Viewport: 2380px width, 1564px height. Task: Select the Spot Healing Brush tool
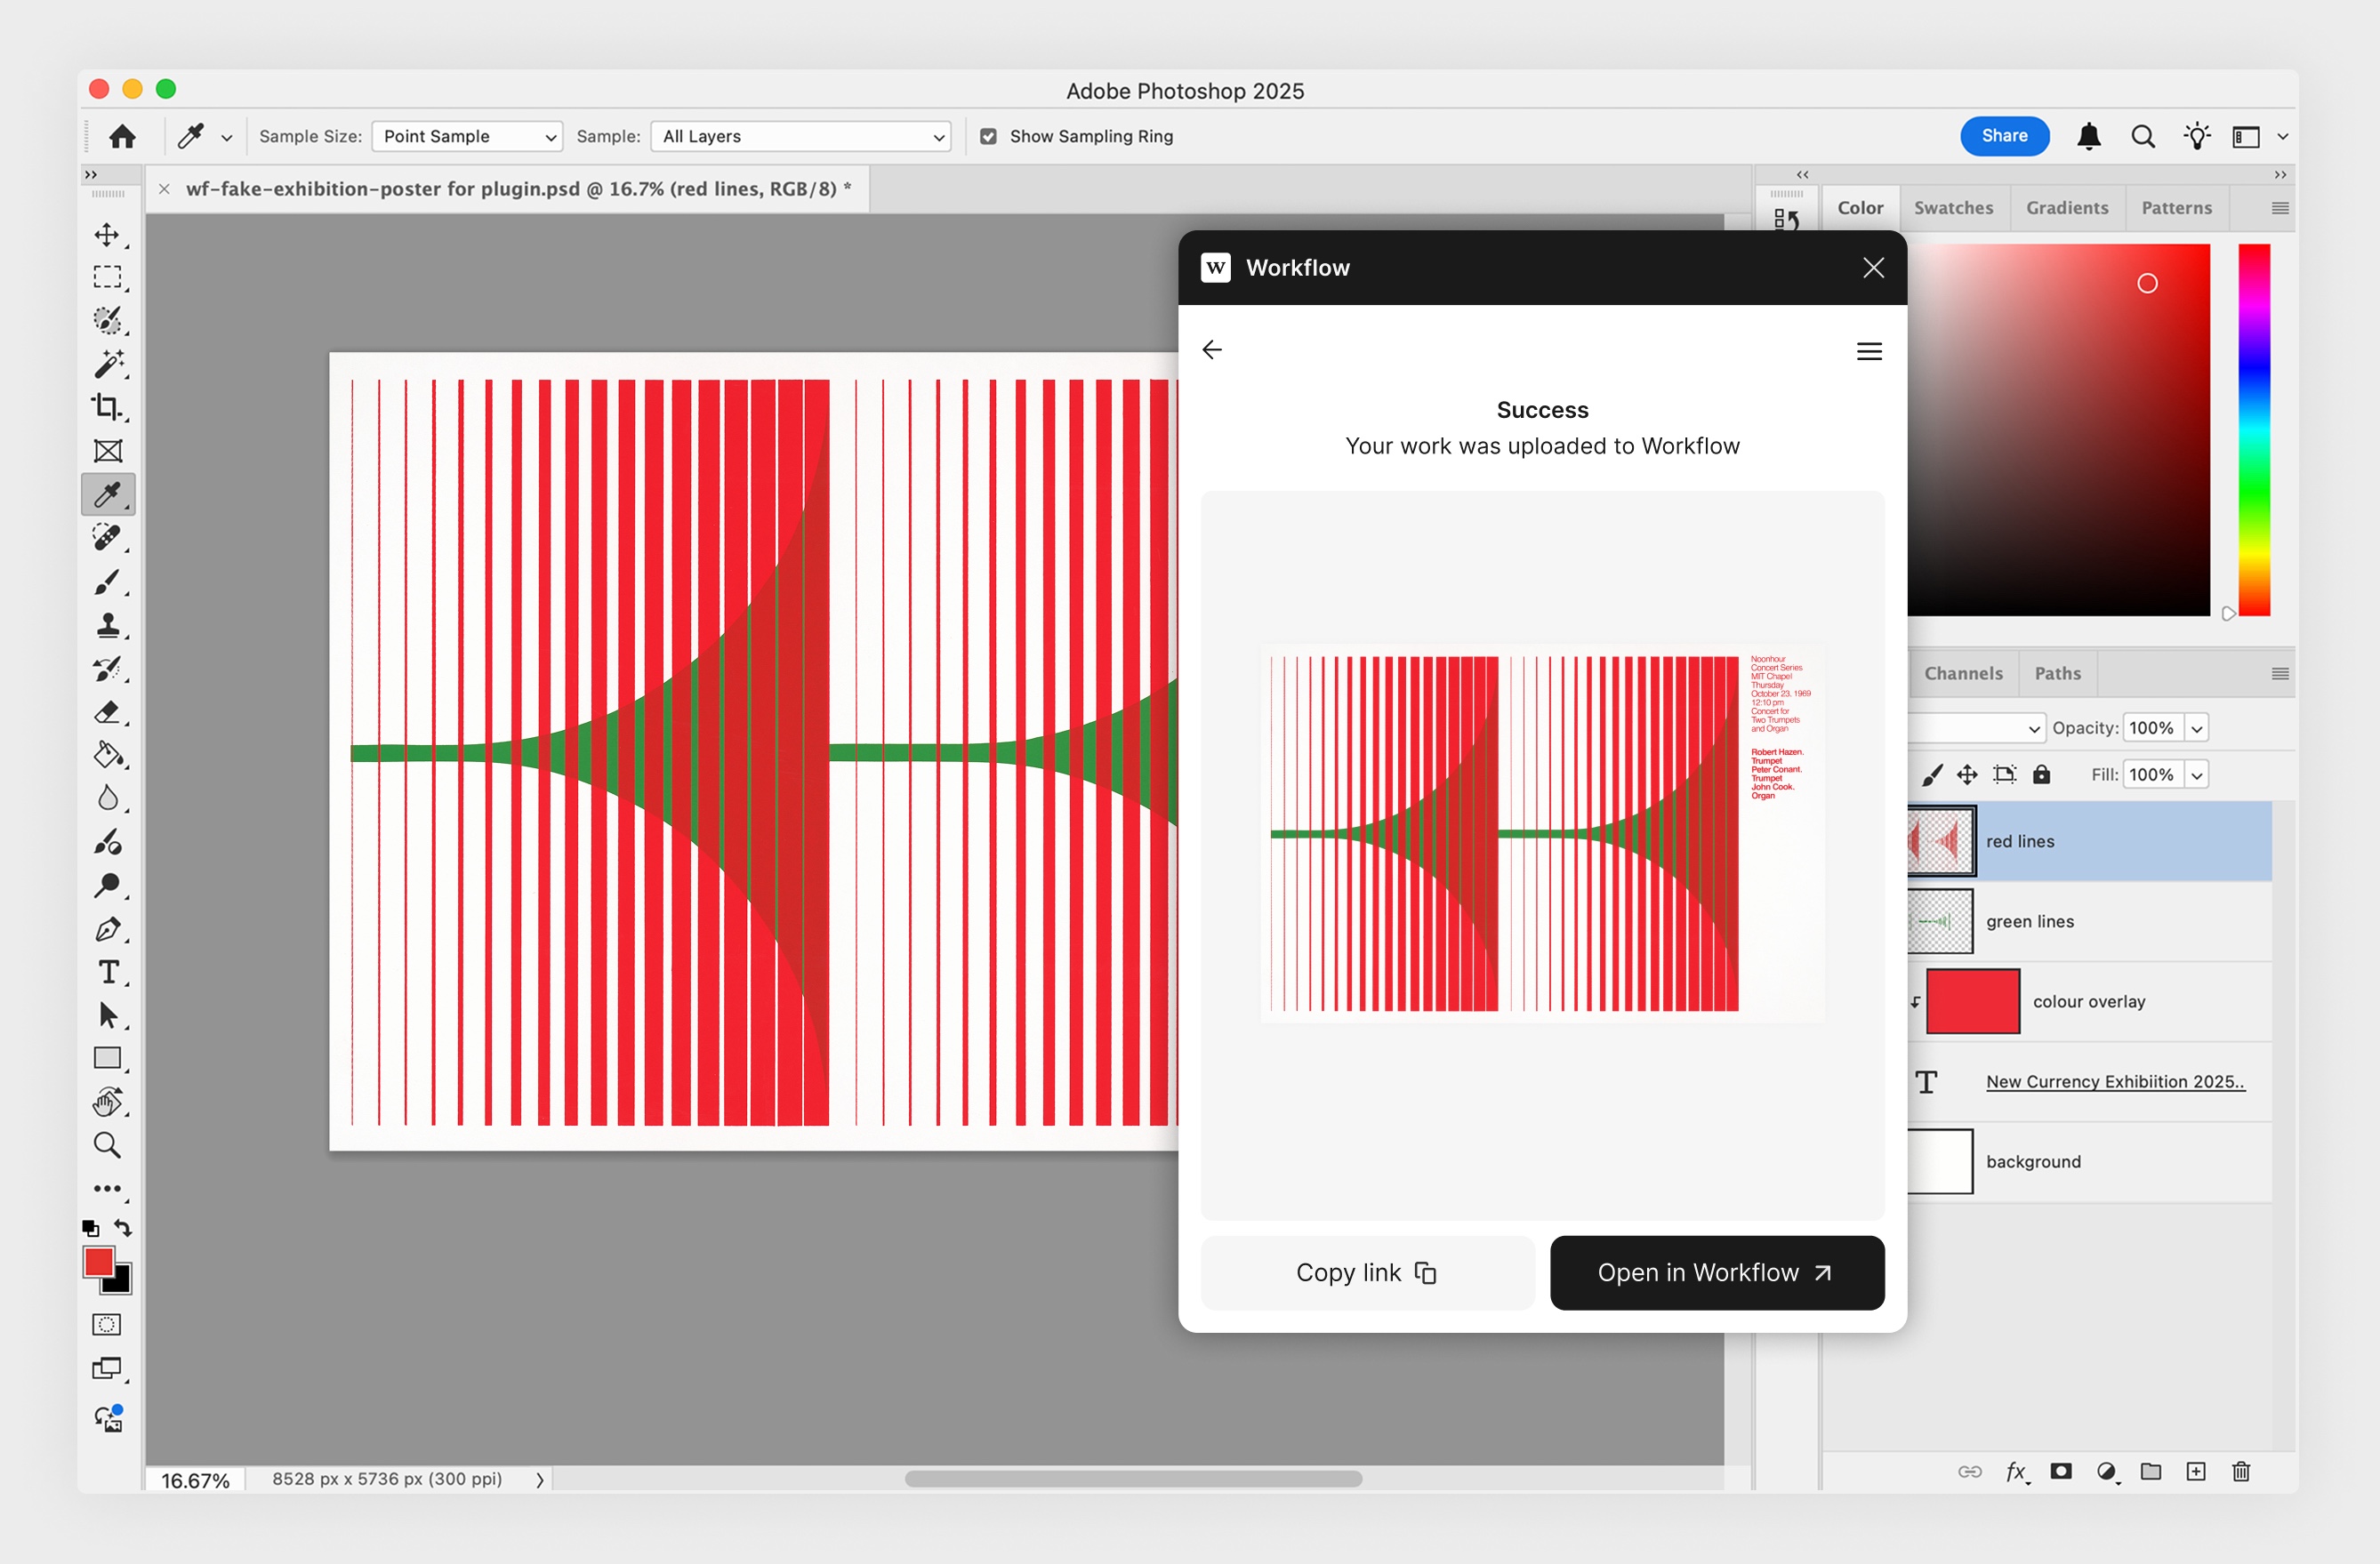click(107, 537)
